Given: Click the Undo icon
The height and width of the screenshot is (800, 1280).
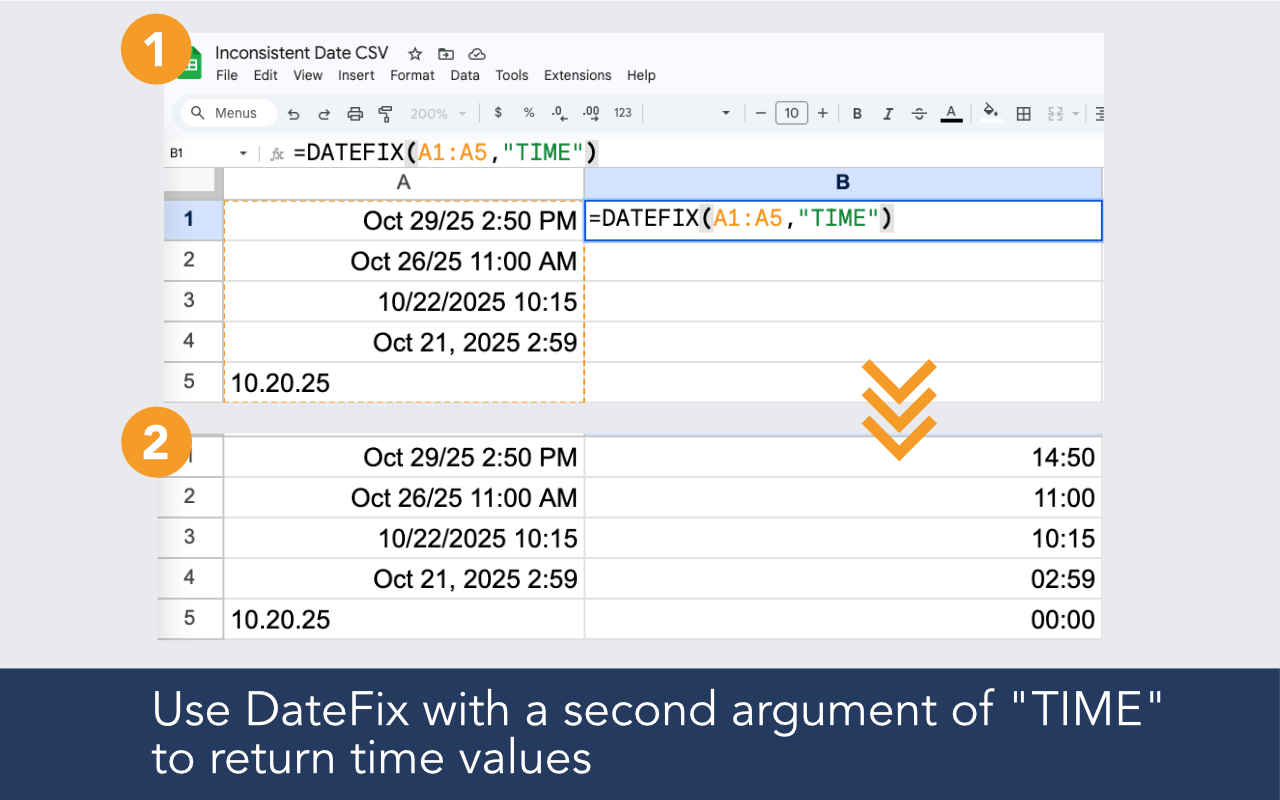Looking at the screenshot, I should 293,113.
